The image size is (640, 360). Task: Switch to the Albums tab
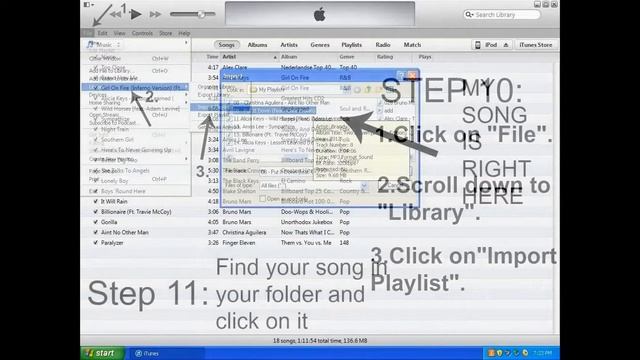click(x=257, y=45)
